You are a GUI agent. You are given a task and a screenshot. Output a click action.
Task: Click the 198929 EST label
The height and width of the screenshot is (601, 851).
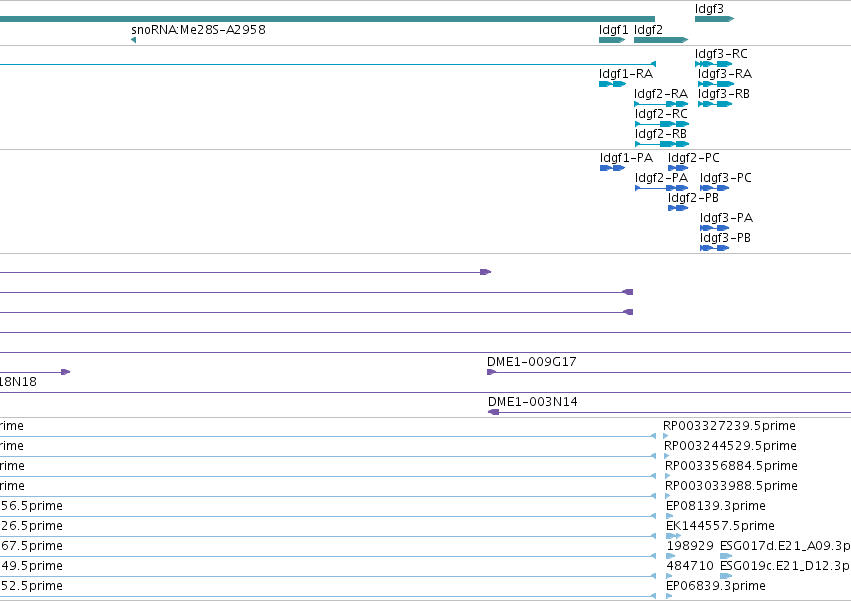click(690, 547)
